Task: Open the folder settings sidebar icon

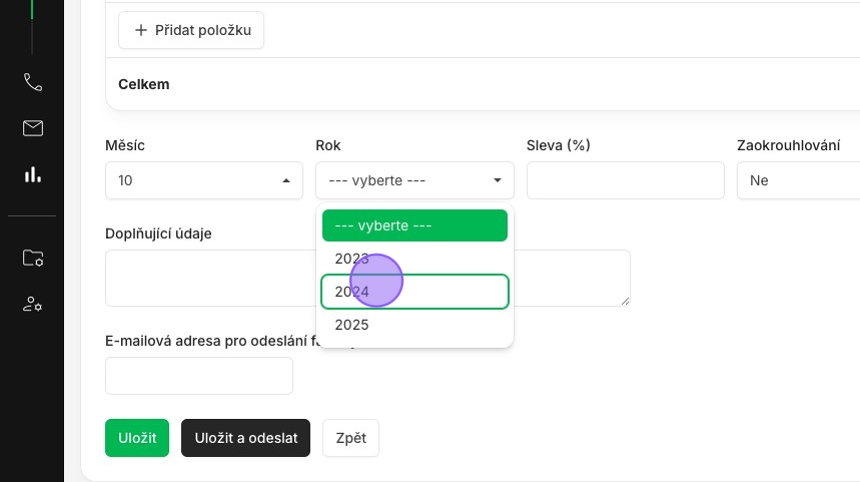Action: point(33,258)
